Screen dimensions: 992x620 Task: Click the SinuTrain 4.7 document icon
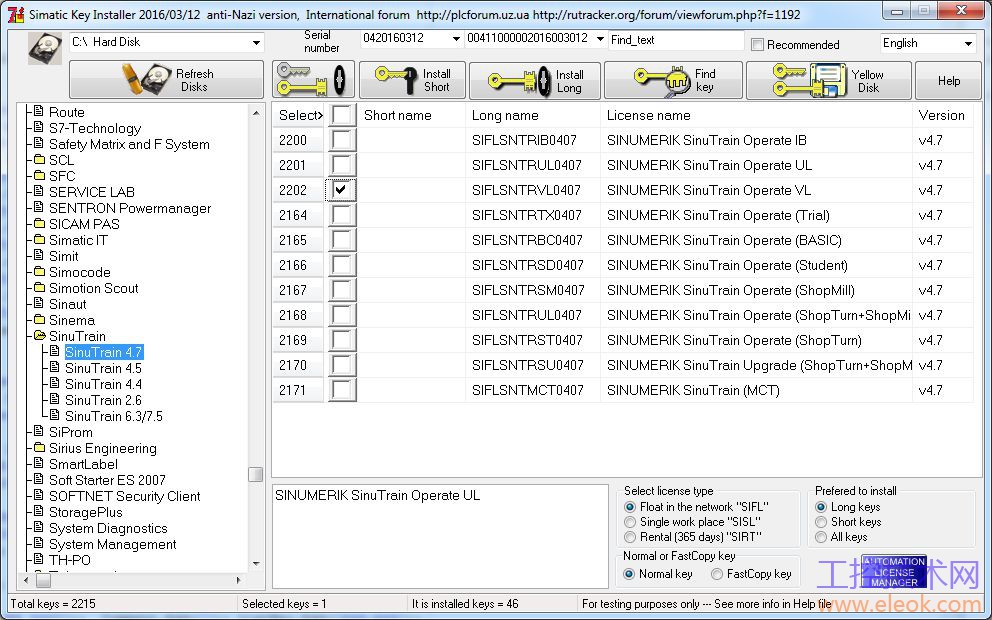(x=55, y=351)
